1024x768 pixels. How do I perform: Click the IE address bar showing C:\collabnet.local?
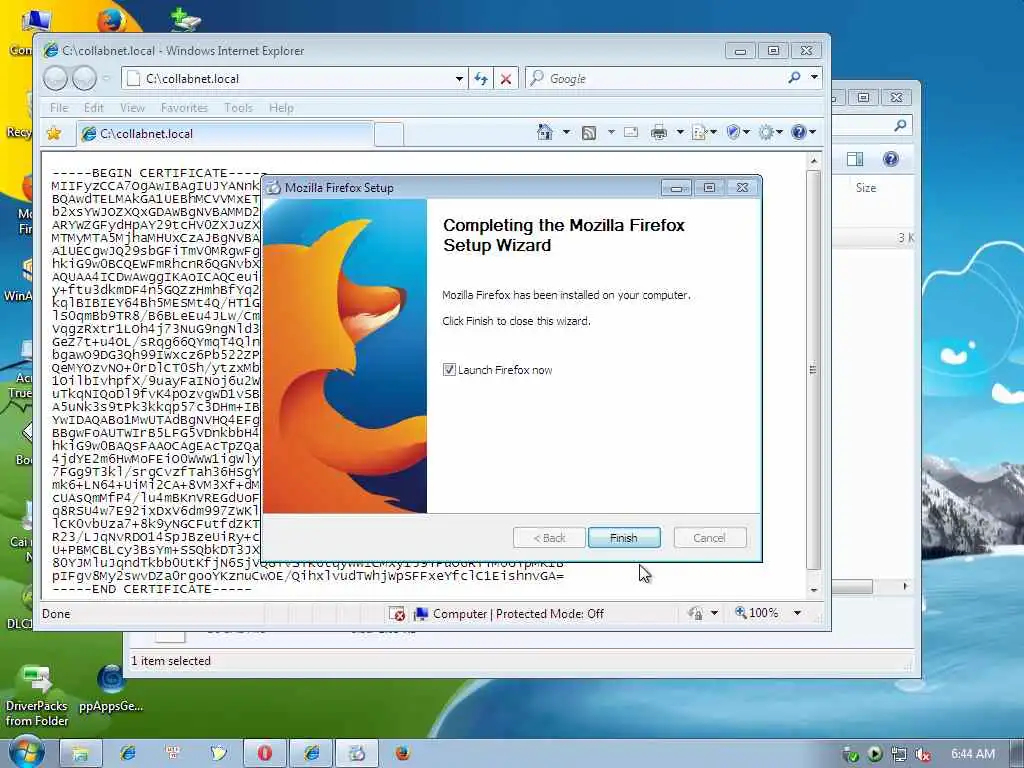pyautogui.click(x=287, y=78)
